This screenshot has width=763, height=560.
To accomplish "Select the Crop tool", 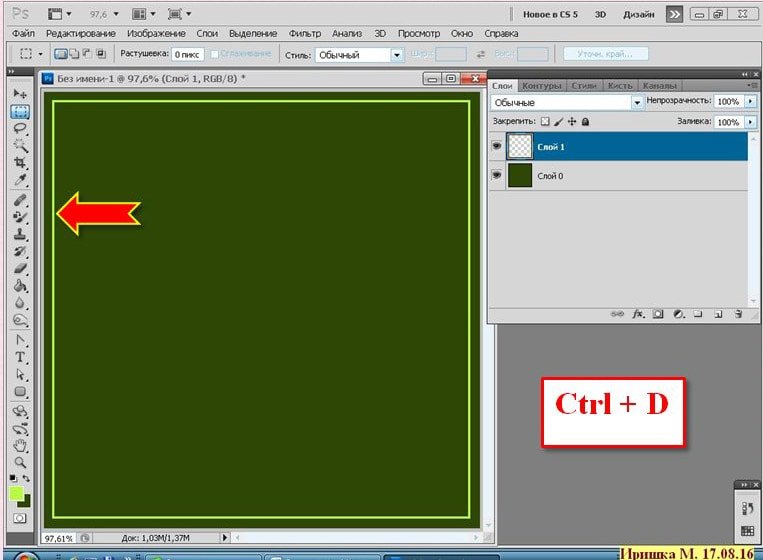I will pyautogui.click(x=20, y=163).
